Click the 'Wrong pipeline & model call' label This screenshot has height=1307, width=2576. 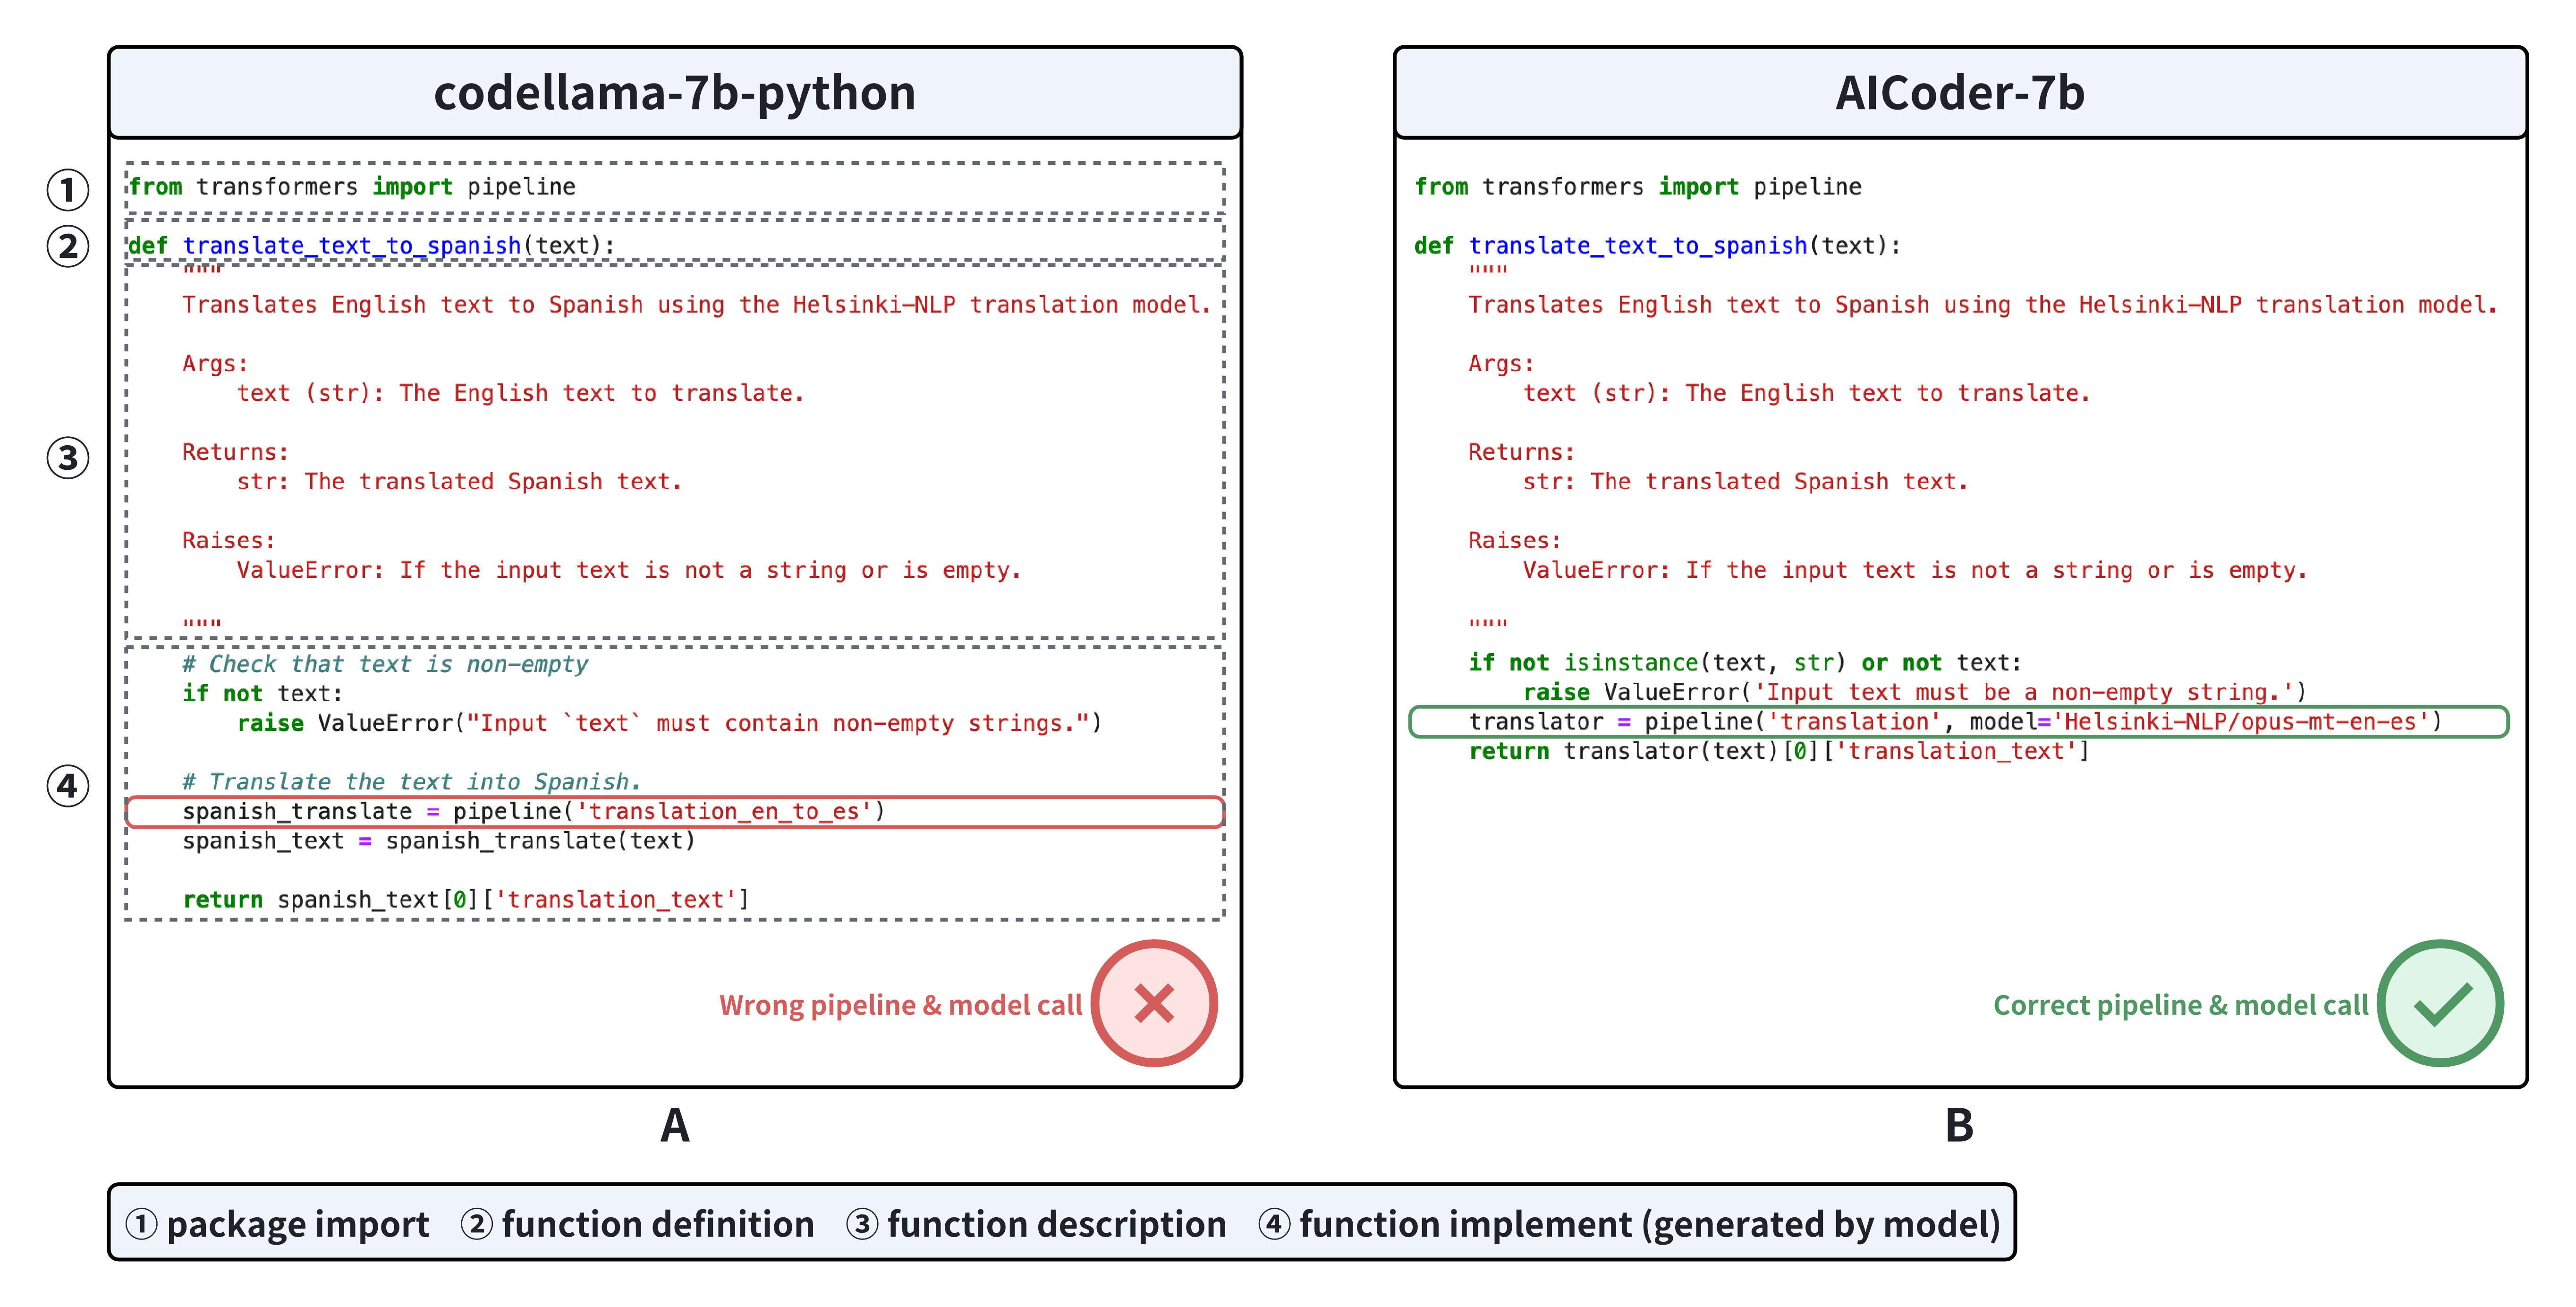tap(900, 1005)
